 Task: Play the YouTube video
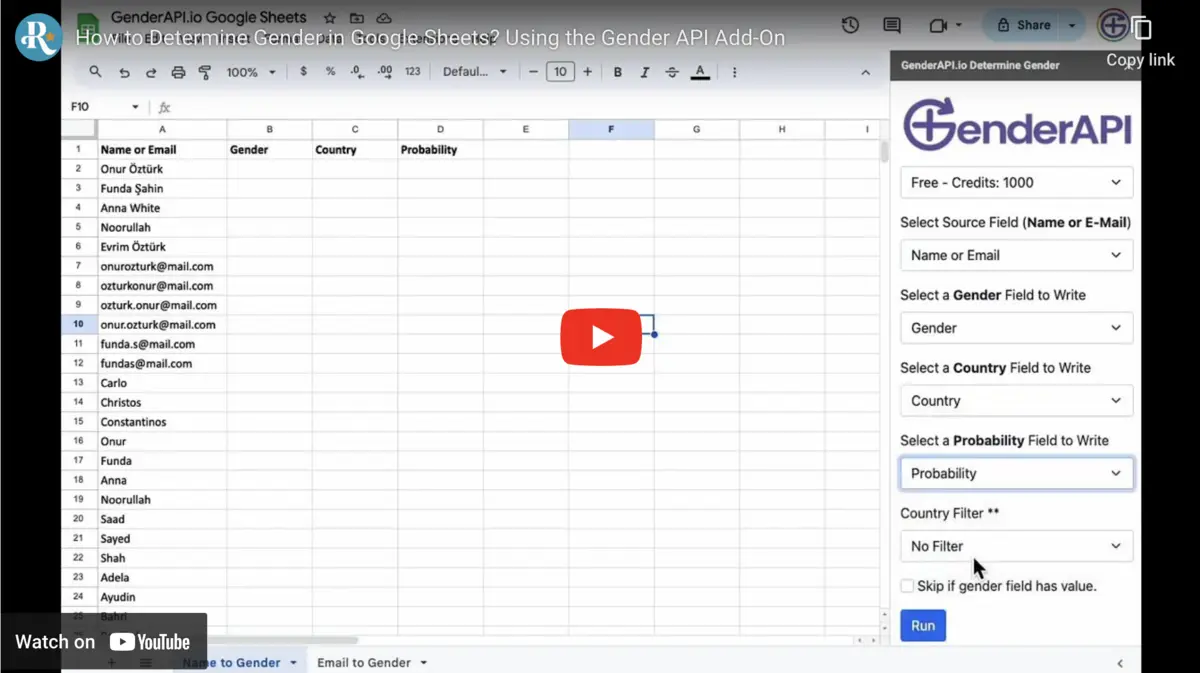600,337
